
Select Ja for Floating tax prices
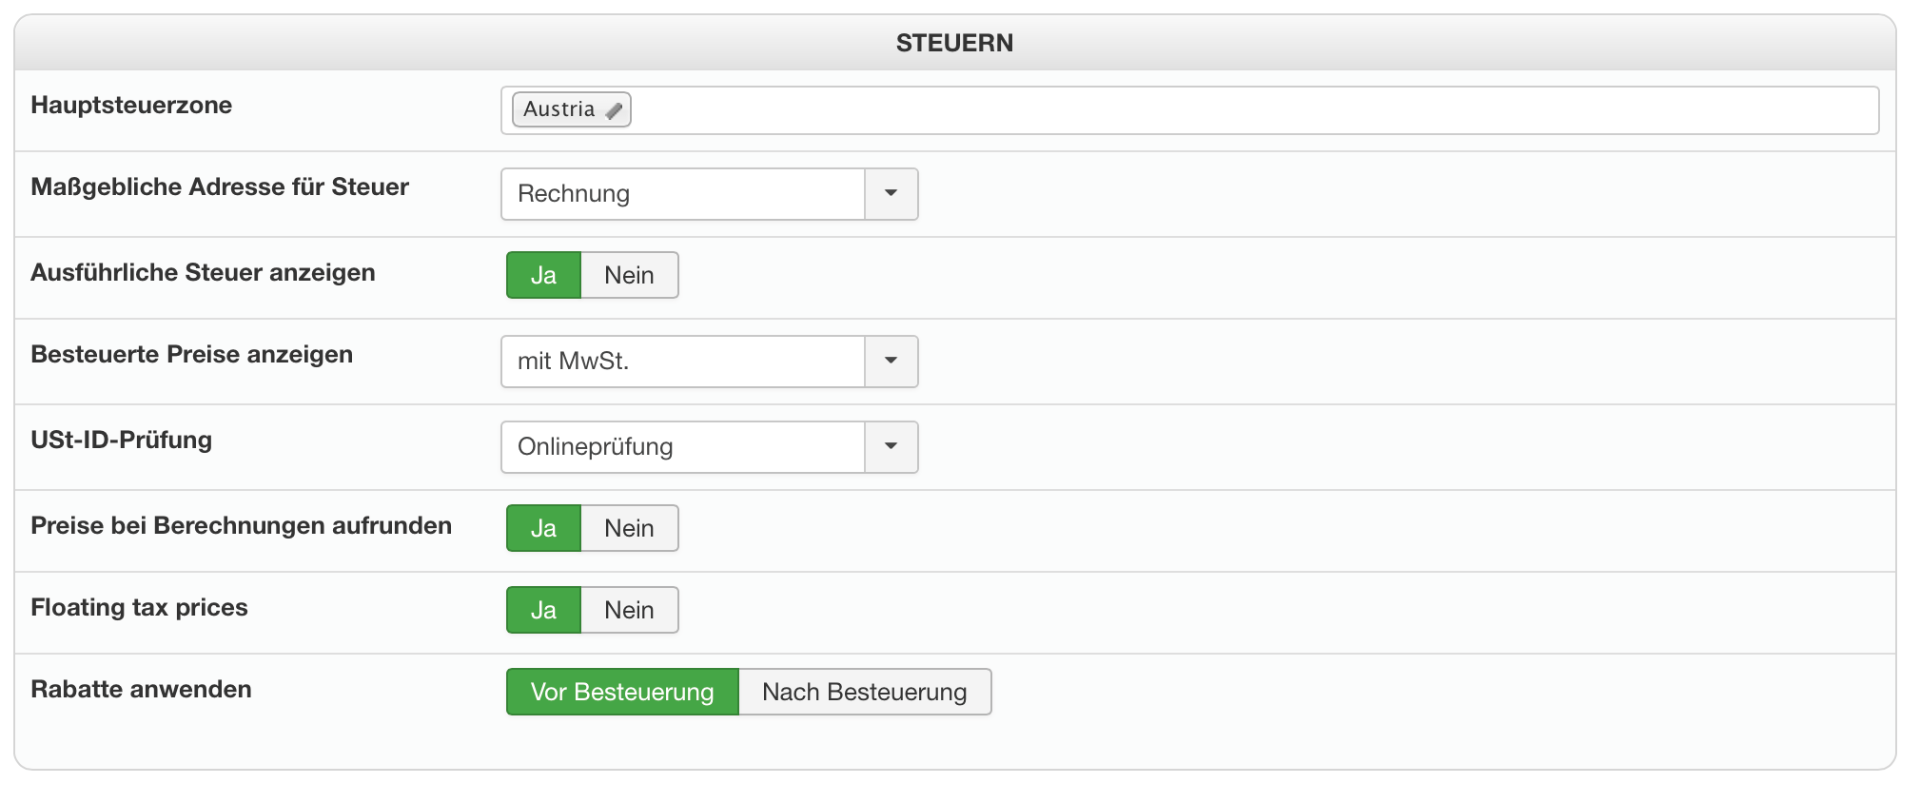(543, 611)
